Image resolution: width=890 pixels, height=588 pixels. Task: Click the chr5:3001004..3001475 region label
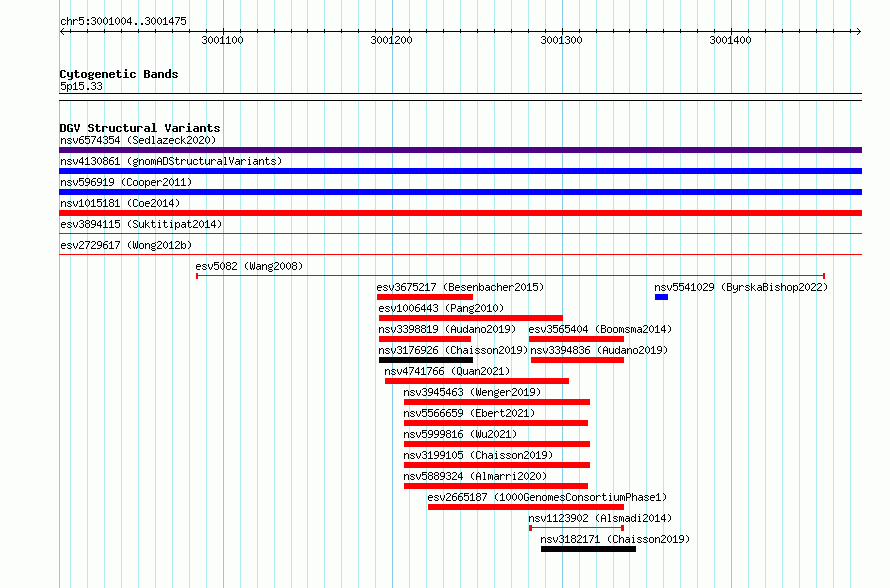tap(123, 21)
